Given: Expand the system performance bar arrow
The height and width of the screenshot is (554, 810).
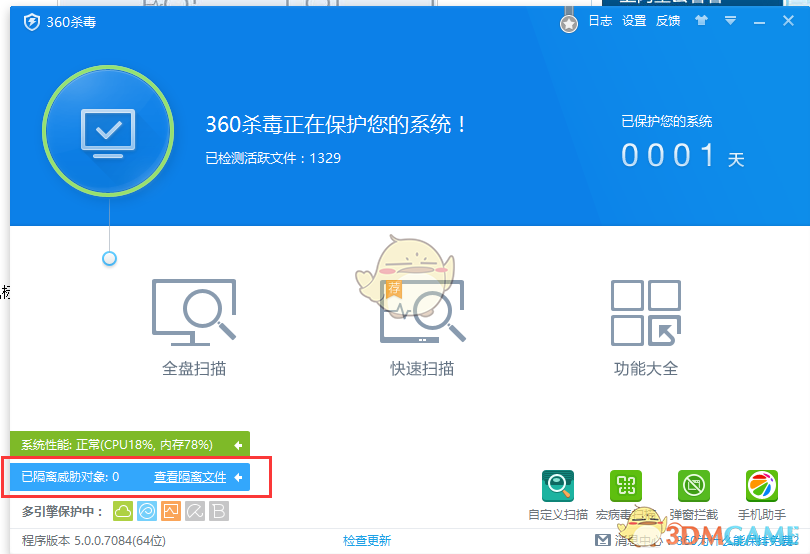Looking at the screenshot, I should (238, 445).
